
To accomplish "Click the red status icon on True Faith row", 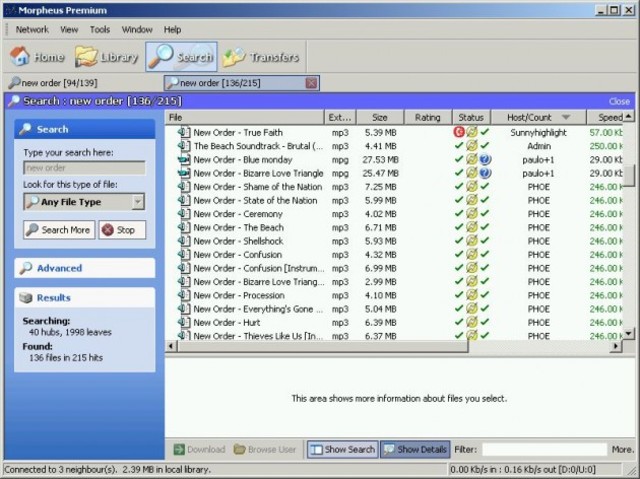I will (x=459, y=132).
